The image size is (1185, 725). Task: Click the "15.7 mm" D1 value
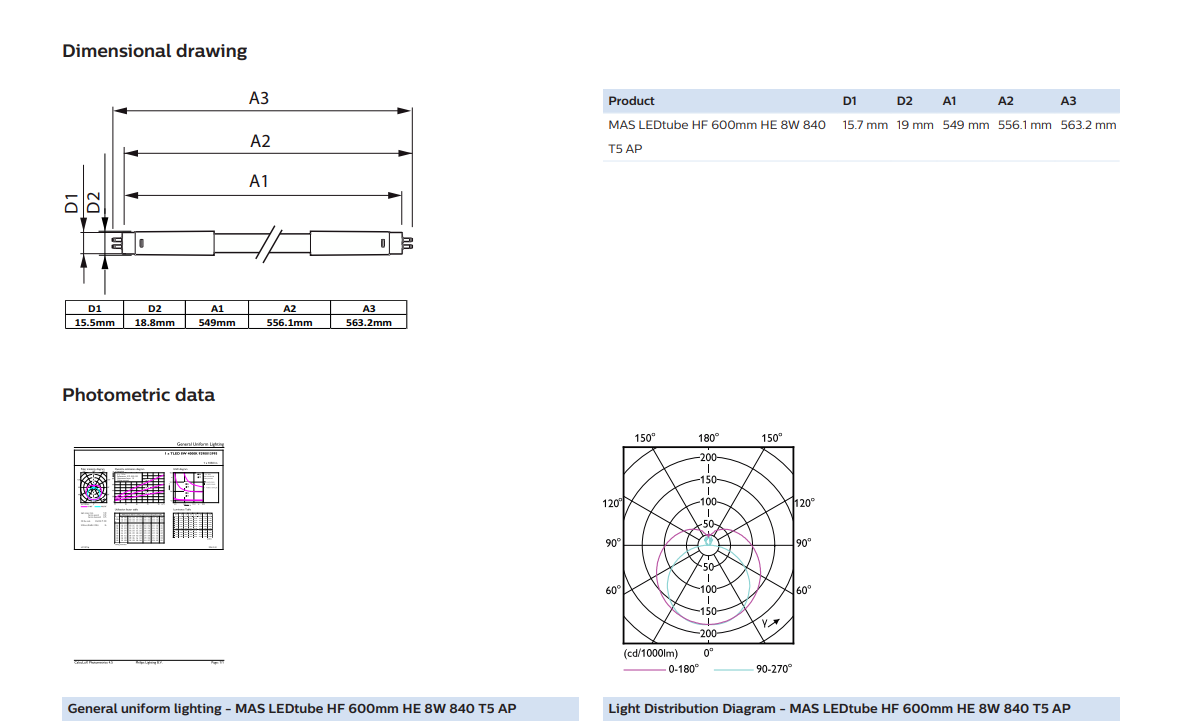pos(864,125)
